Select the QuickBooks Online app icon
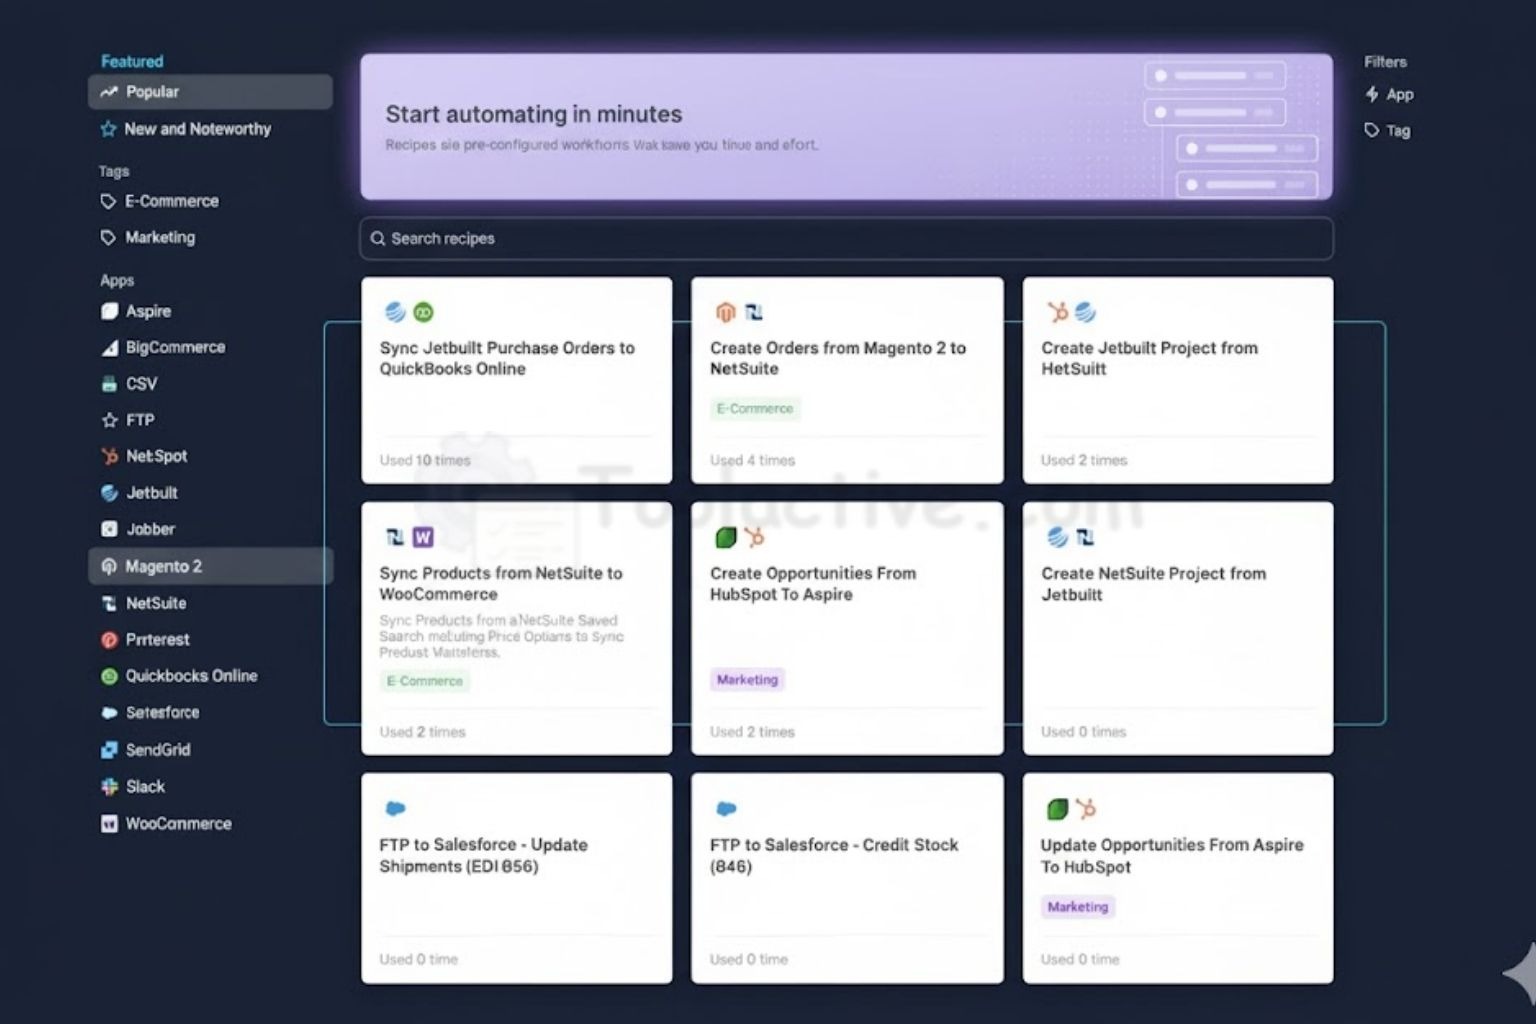 [x=110, y=676]
